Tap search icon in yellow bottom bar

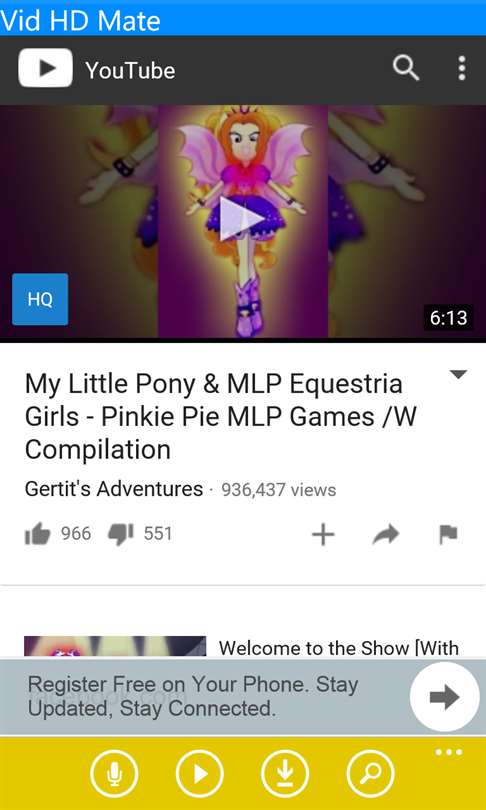pos(370,773)
